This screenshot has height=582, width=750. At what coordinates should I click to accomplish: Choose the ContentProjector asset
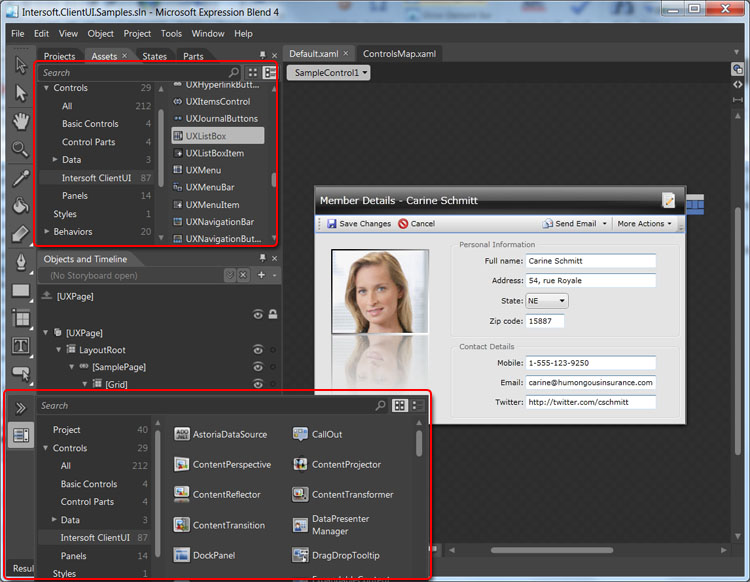[x=337, y=464]
